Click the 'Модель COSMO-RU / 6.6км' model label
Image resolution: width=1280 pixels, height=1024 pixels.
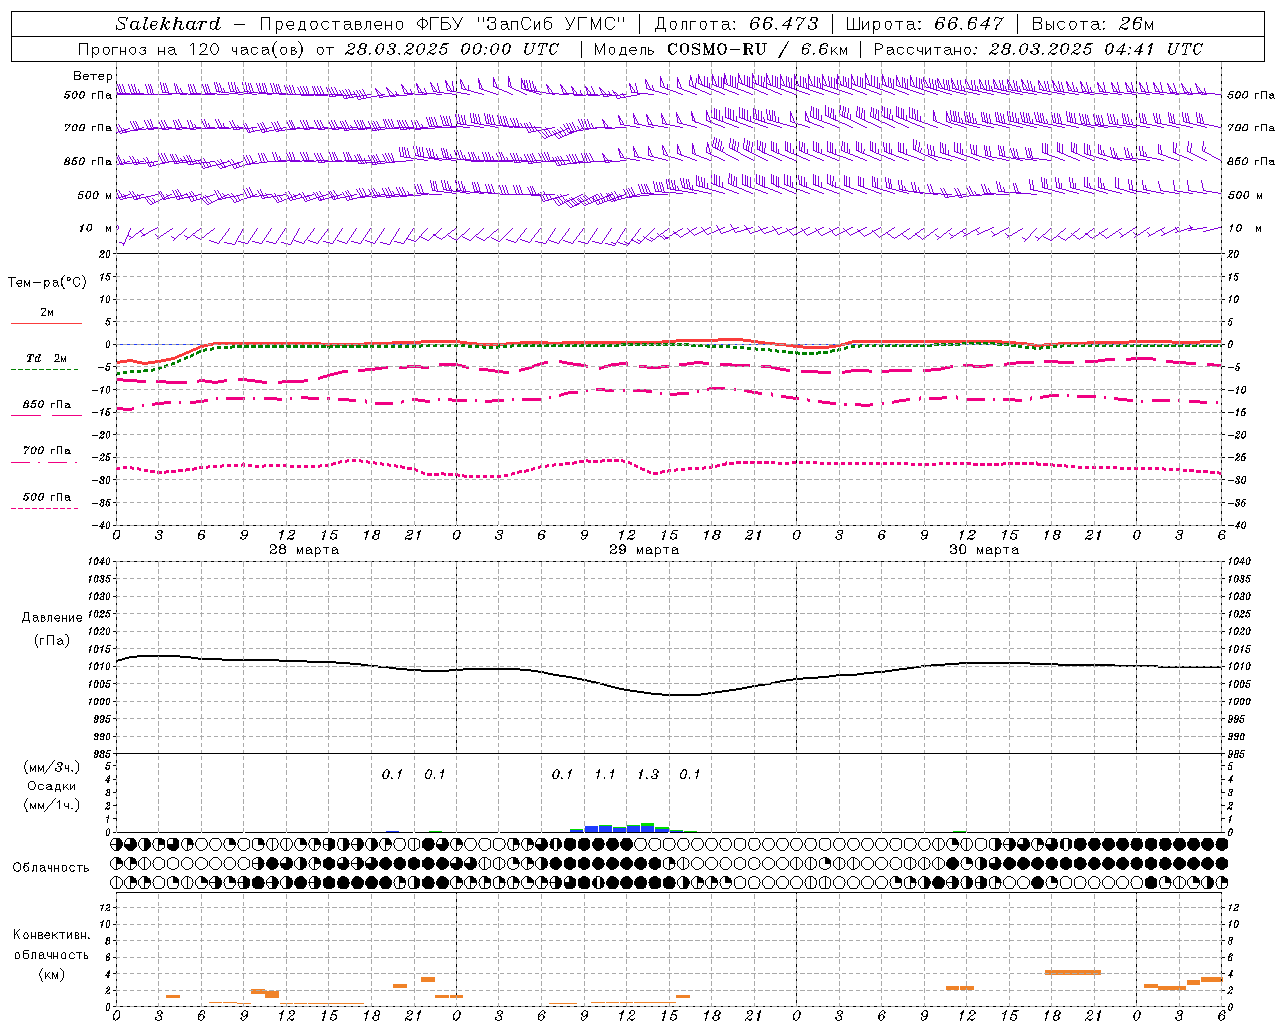point(721,49)
